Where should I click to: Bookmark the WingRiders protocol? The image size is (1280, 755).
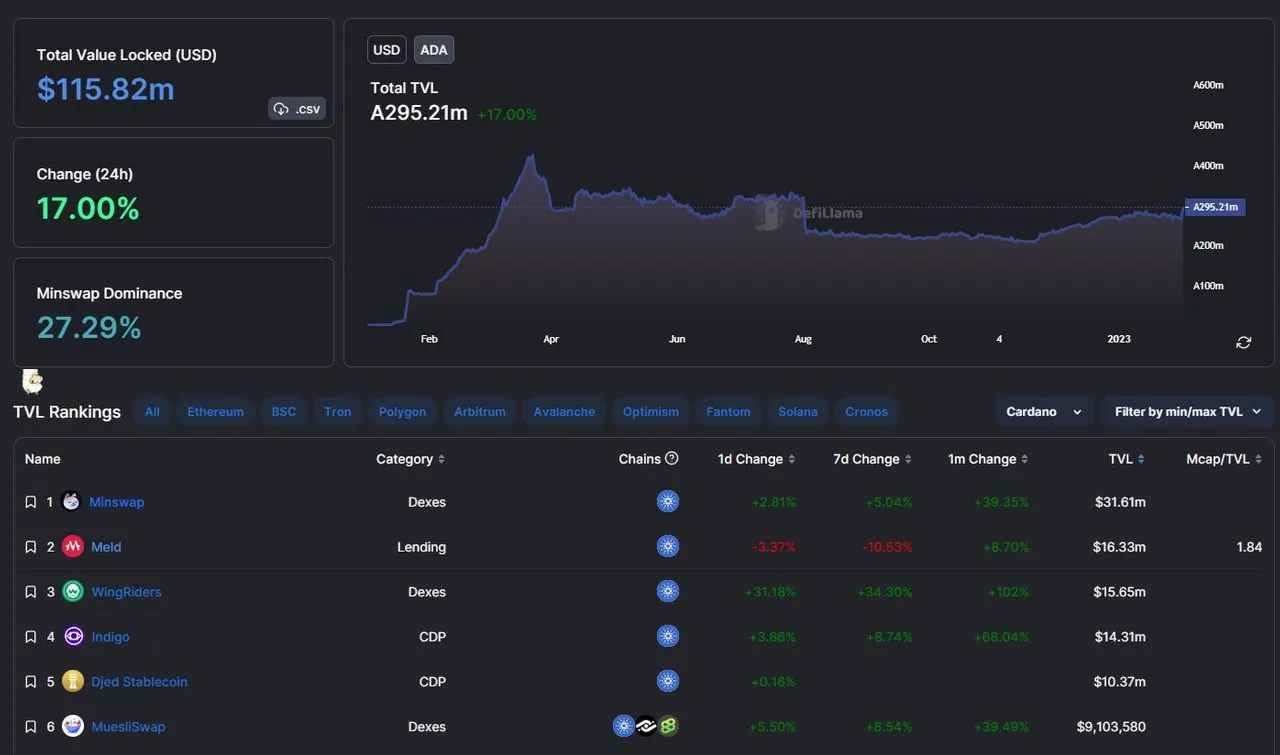30,592
